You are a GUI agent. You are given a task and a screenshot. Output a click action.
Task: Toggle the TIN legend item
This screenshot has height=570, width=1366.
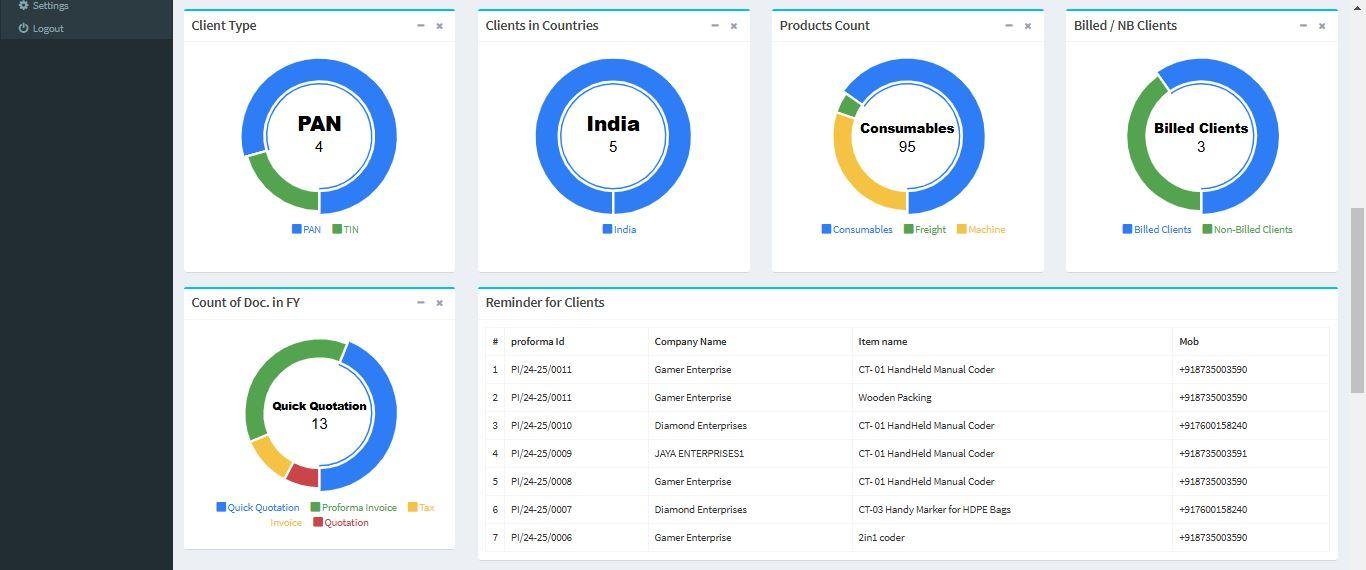point(346,229)
